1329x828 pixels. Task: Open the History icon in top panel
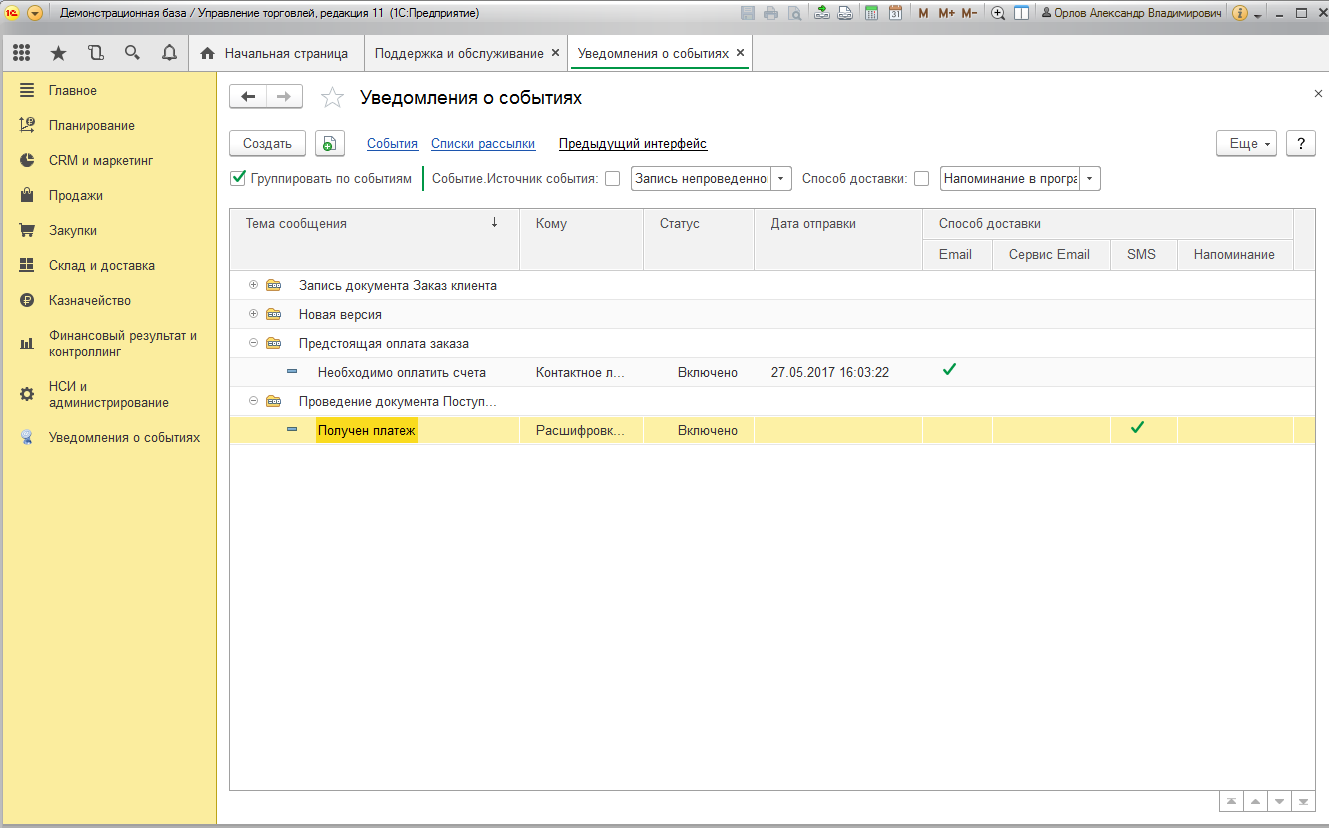click(x=95, y=53)
